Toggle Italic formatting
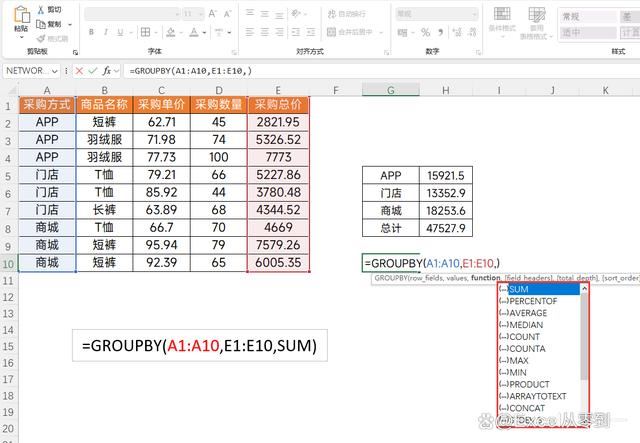Viewport: 640px width, 443px height. coord(106,32)
